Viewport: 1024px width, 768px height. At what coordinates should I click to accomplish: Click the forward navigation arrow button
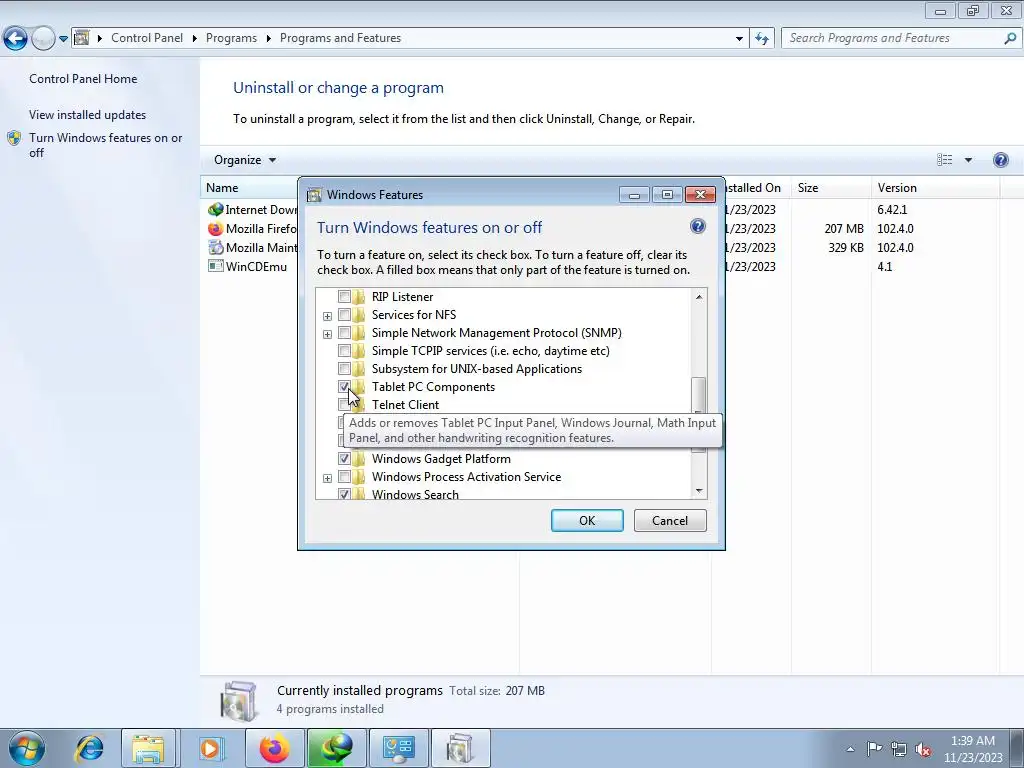(43, 38)
